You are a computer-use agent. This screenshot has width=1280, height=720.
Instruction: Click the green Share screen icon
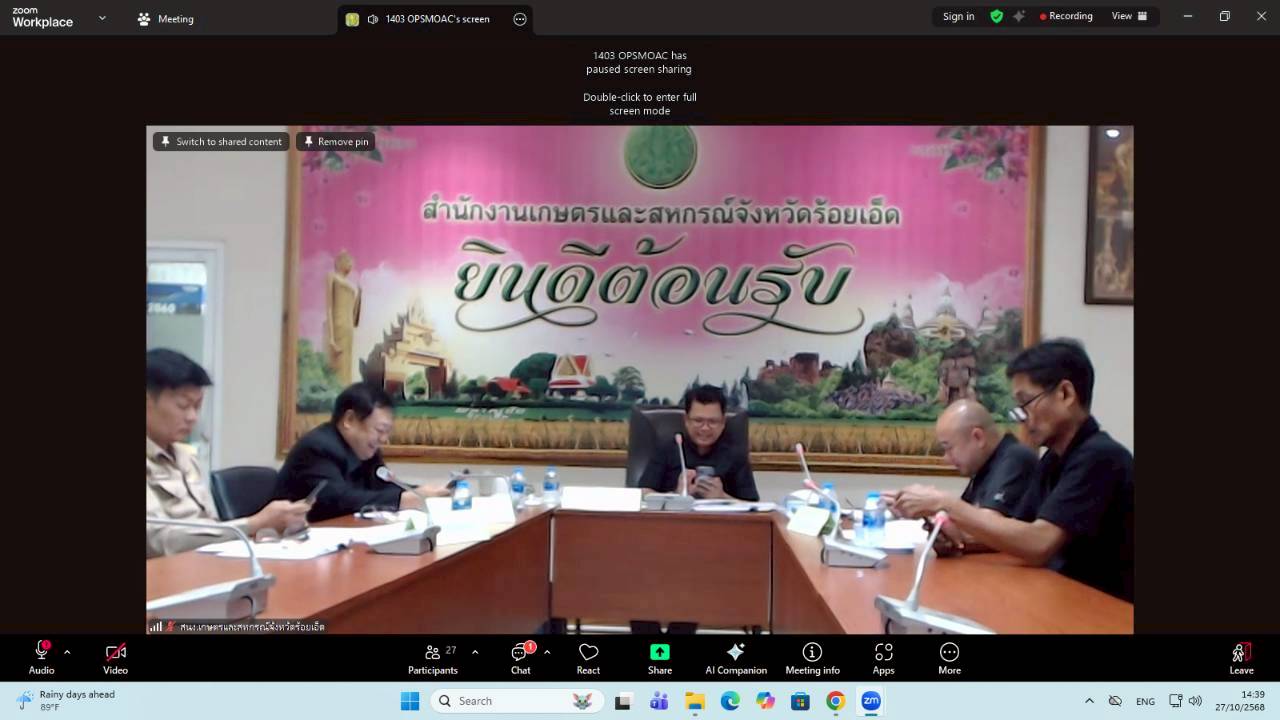tap(660, 652)
